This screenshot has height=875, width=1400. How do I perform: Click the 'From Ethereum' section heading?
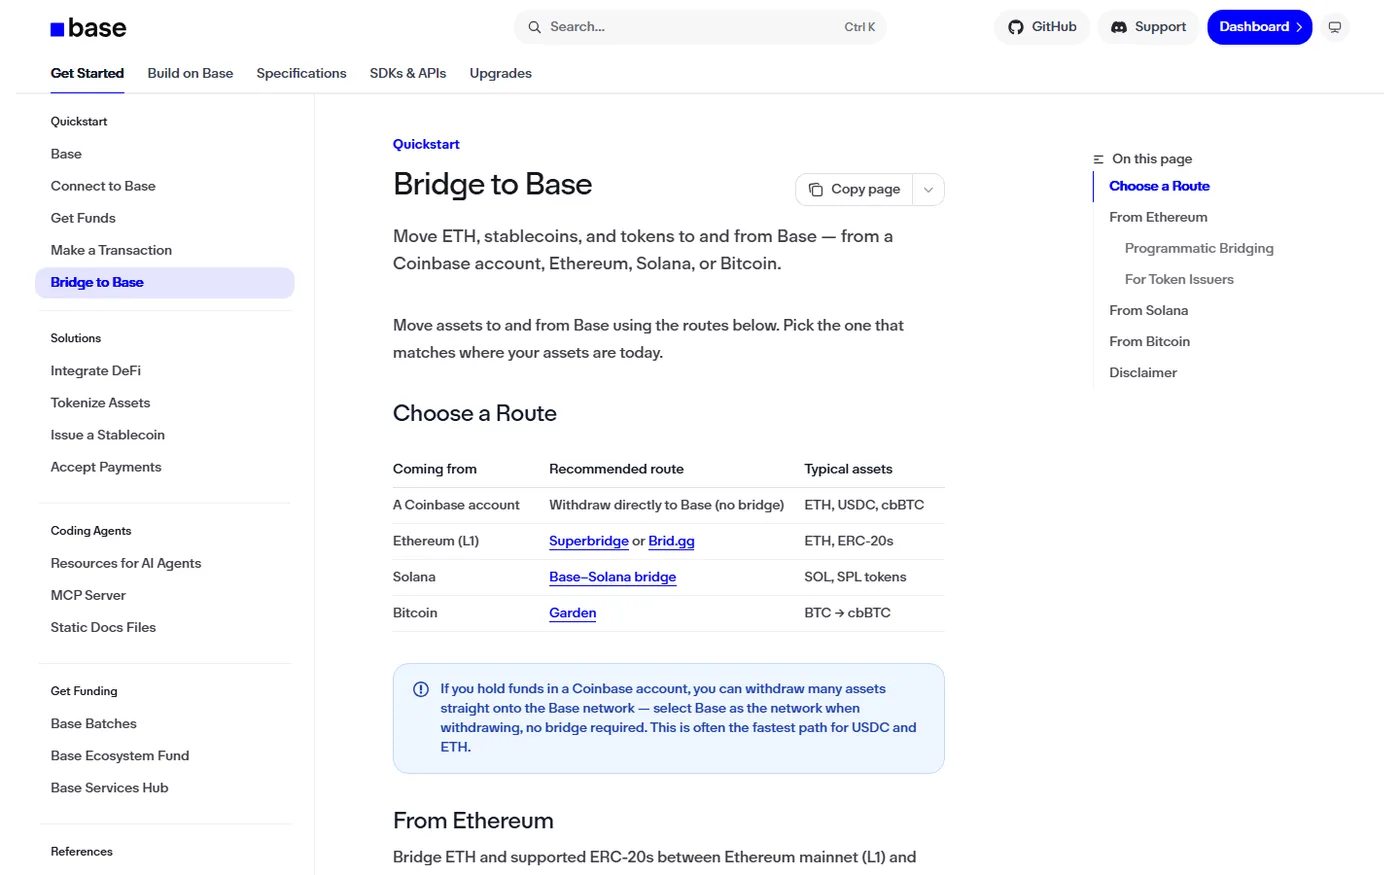(473, 820)
